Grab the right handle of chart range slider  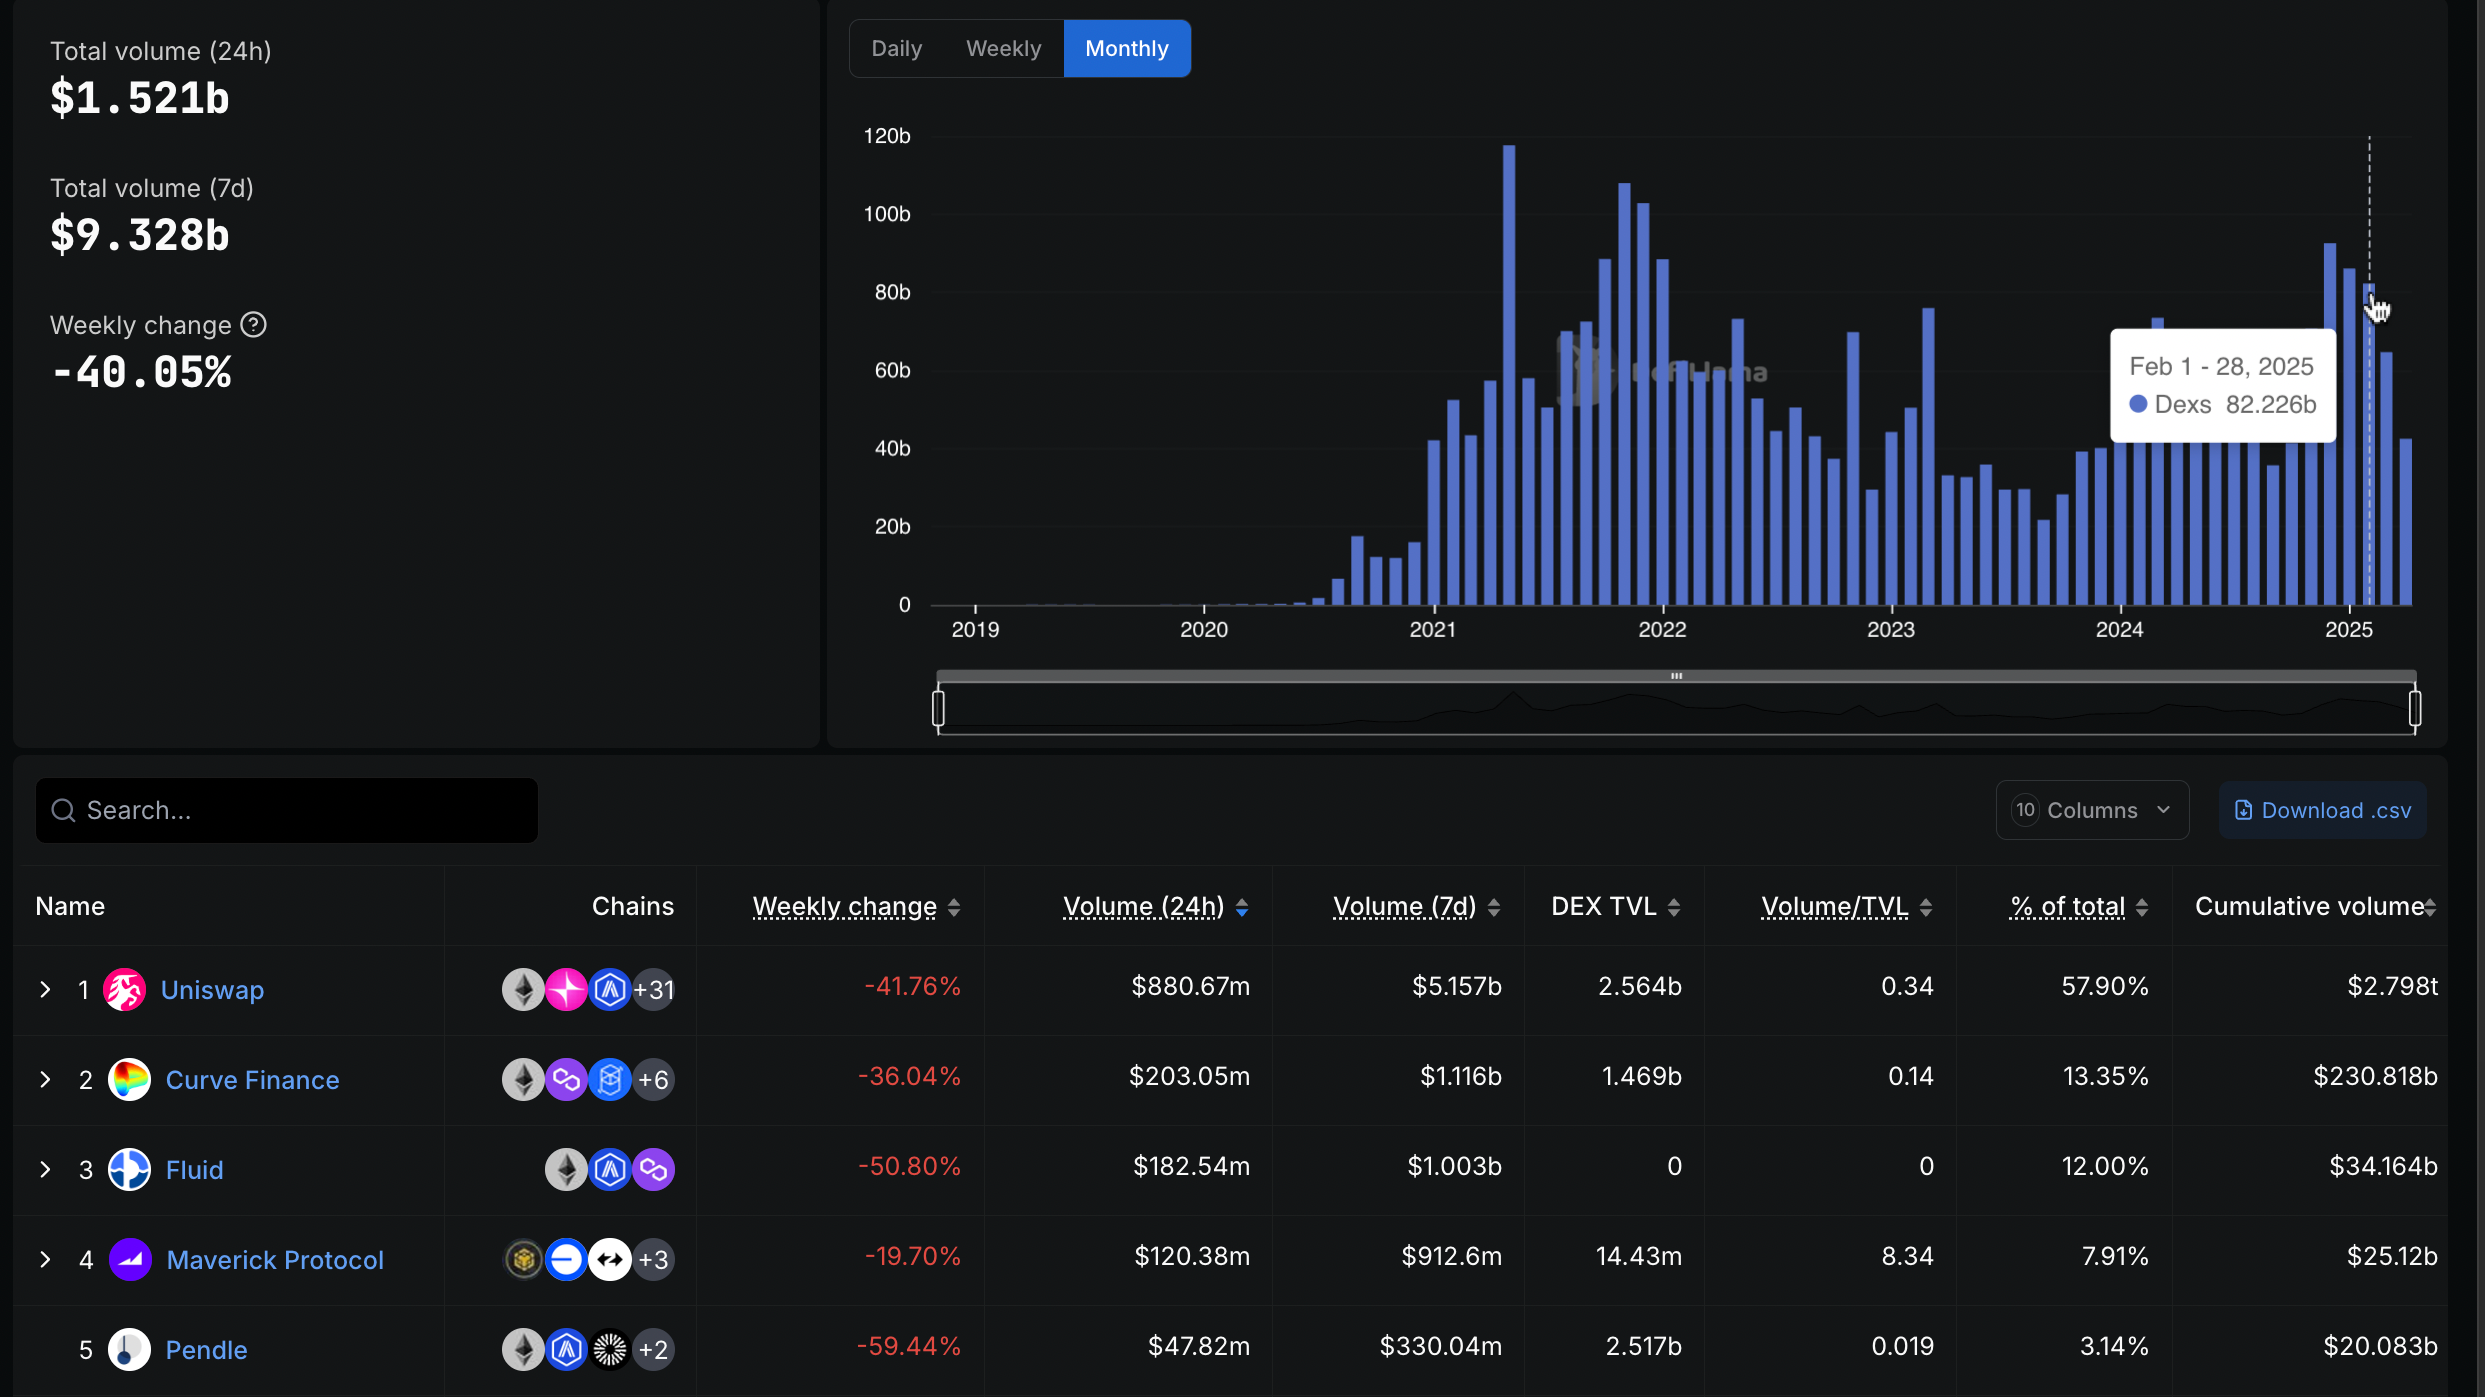point(2415,708)
